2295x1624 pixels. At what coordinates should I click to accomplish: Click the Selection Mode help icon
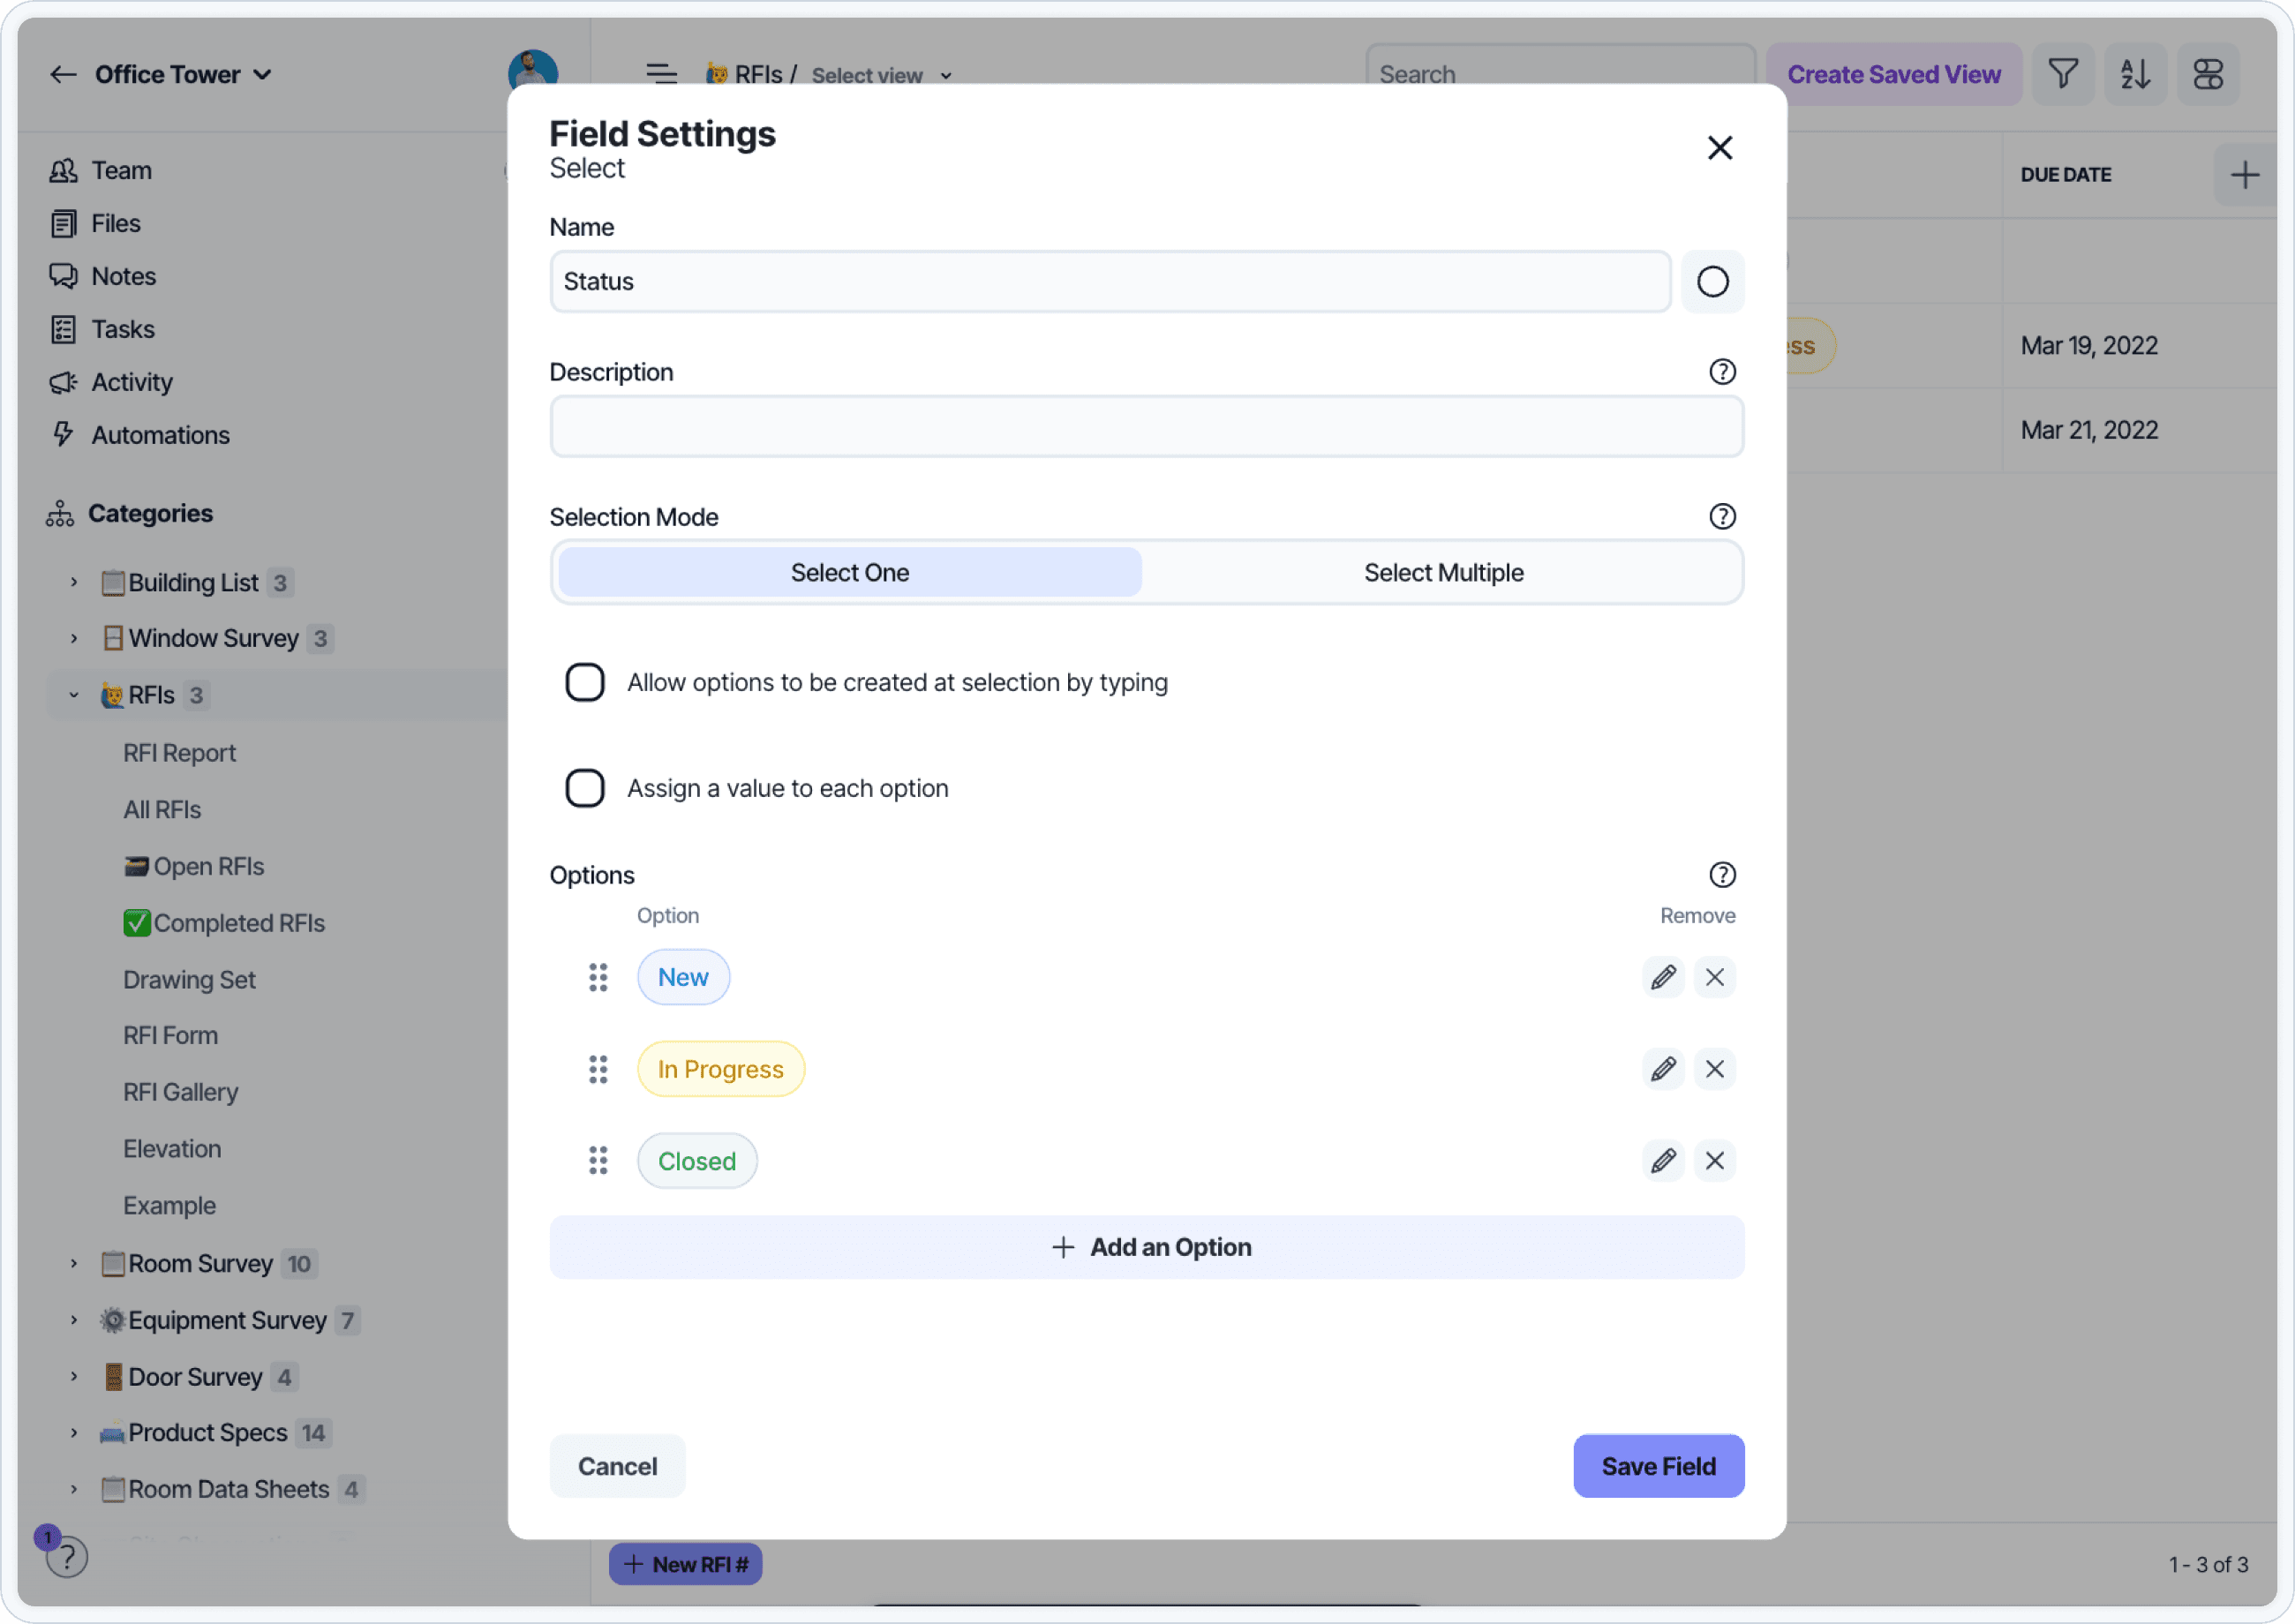click(1722, 517)
